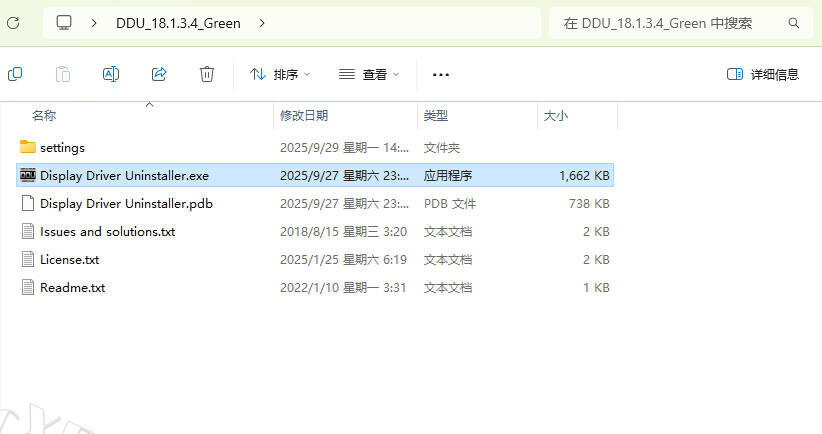Open the 排序 sort dropdown
This screenshot has height=434, width=822.
click(280, 74)
